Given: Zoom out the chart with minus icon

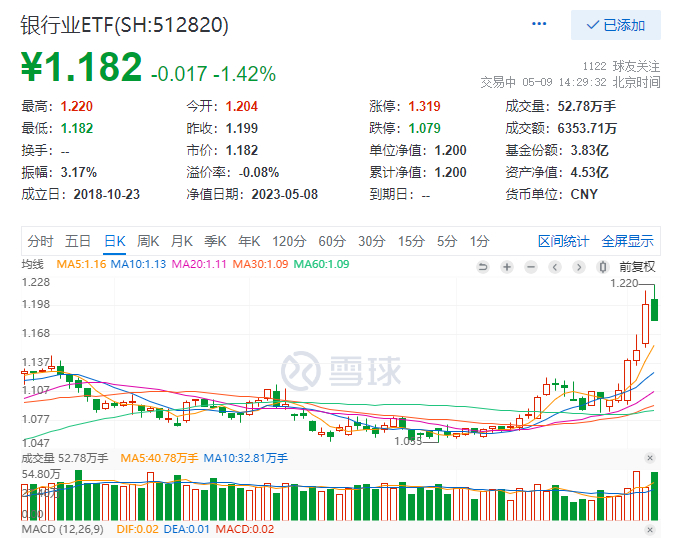Looking at the screenshot, I should (531, 267).
